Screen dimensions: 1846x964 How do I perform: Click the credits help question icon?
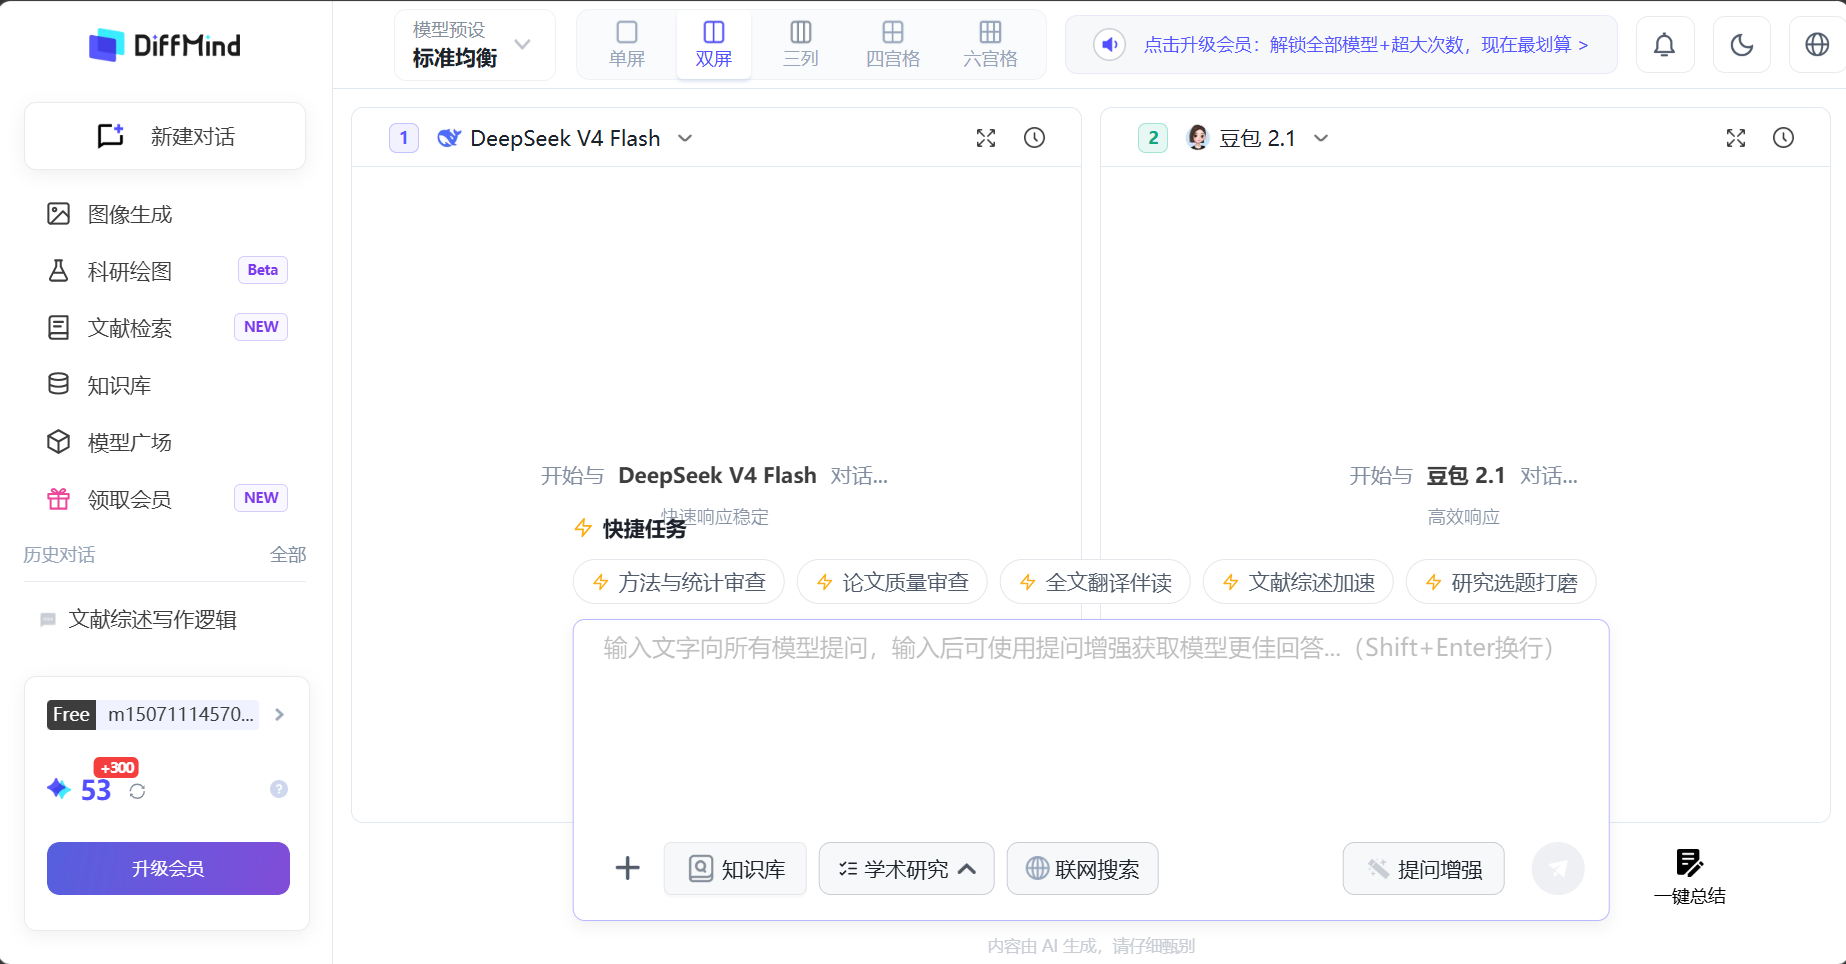coord(279,789)
